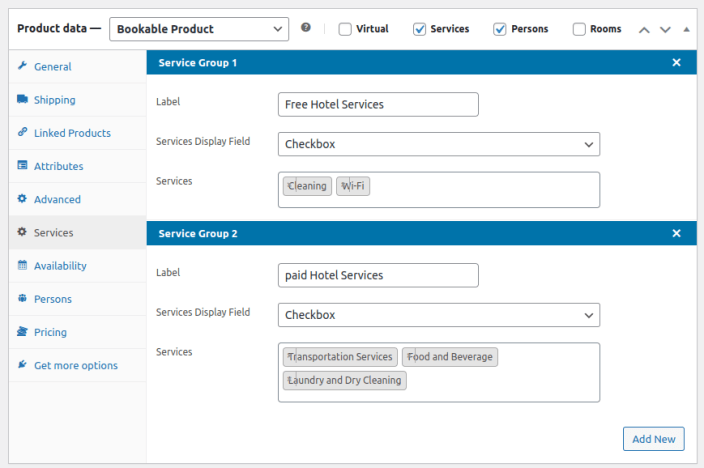Click the Get more options plug icon
Screen dimensions: 704x468
point(22,365)
